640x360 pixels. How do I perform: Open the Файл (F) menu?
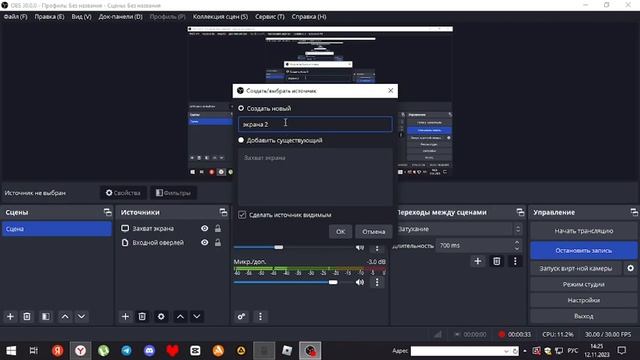pos(16,17)
